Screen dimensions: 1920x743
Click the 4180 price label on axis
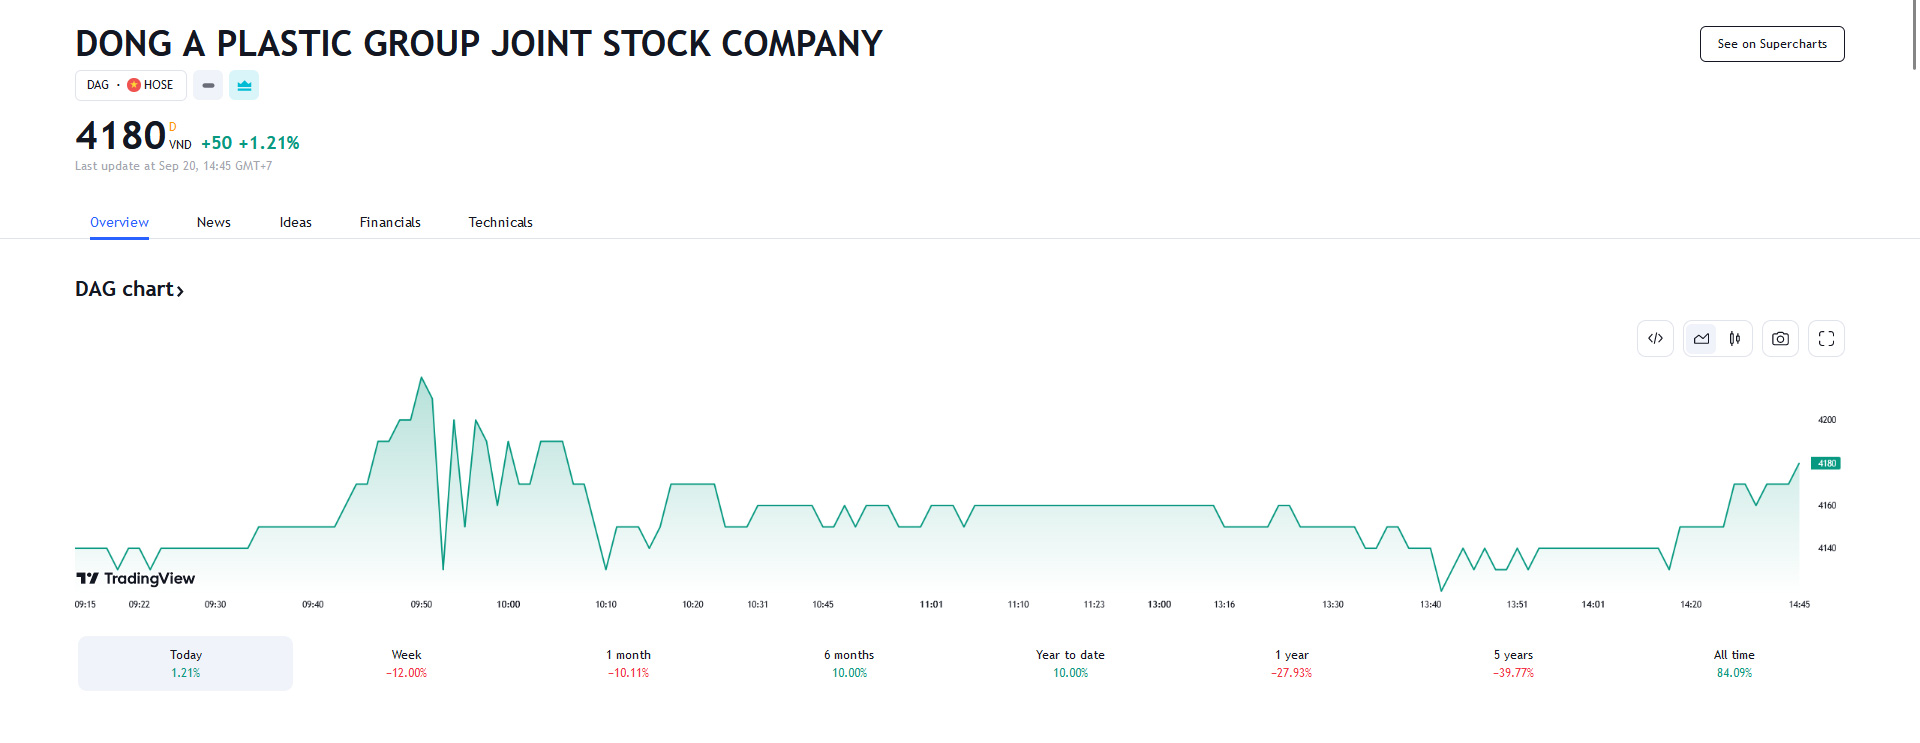tap(1826, 463)
